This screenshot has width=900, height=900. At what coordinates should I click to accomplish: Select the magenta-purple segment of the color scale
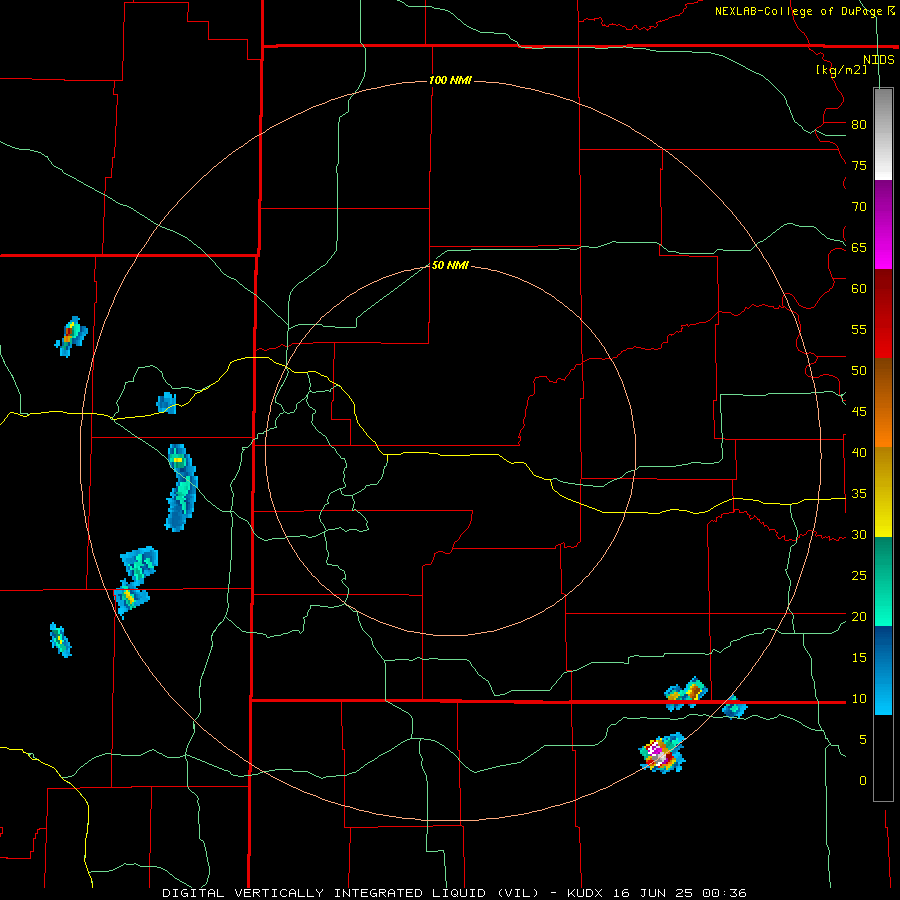883,224
